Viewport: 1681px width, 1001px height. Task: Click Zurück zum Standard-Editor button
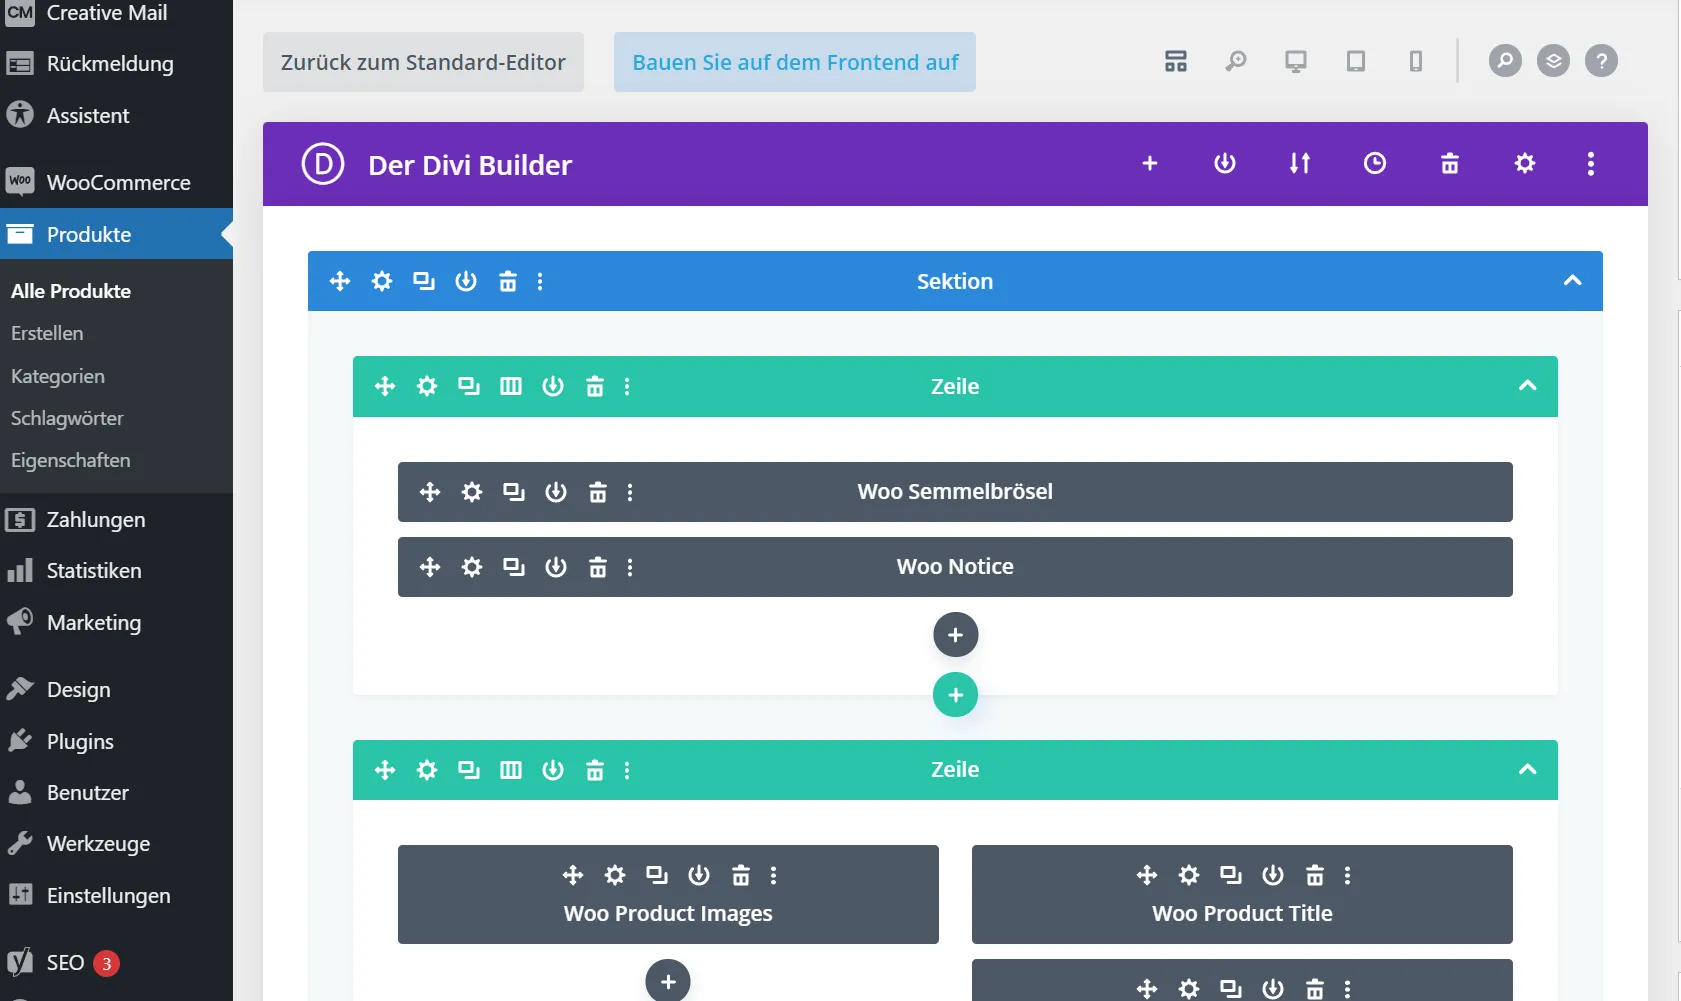(x=423, y=62)
